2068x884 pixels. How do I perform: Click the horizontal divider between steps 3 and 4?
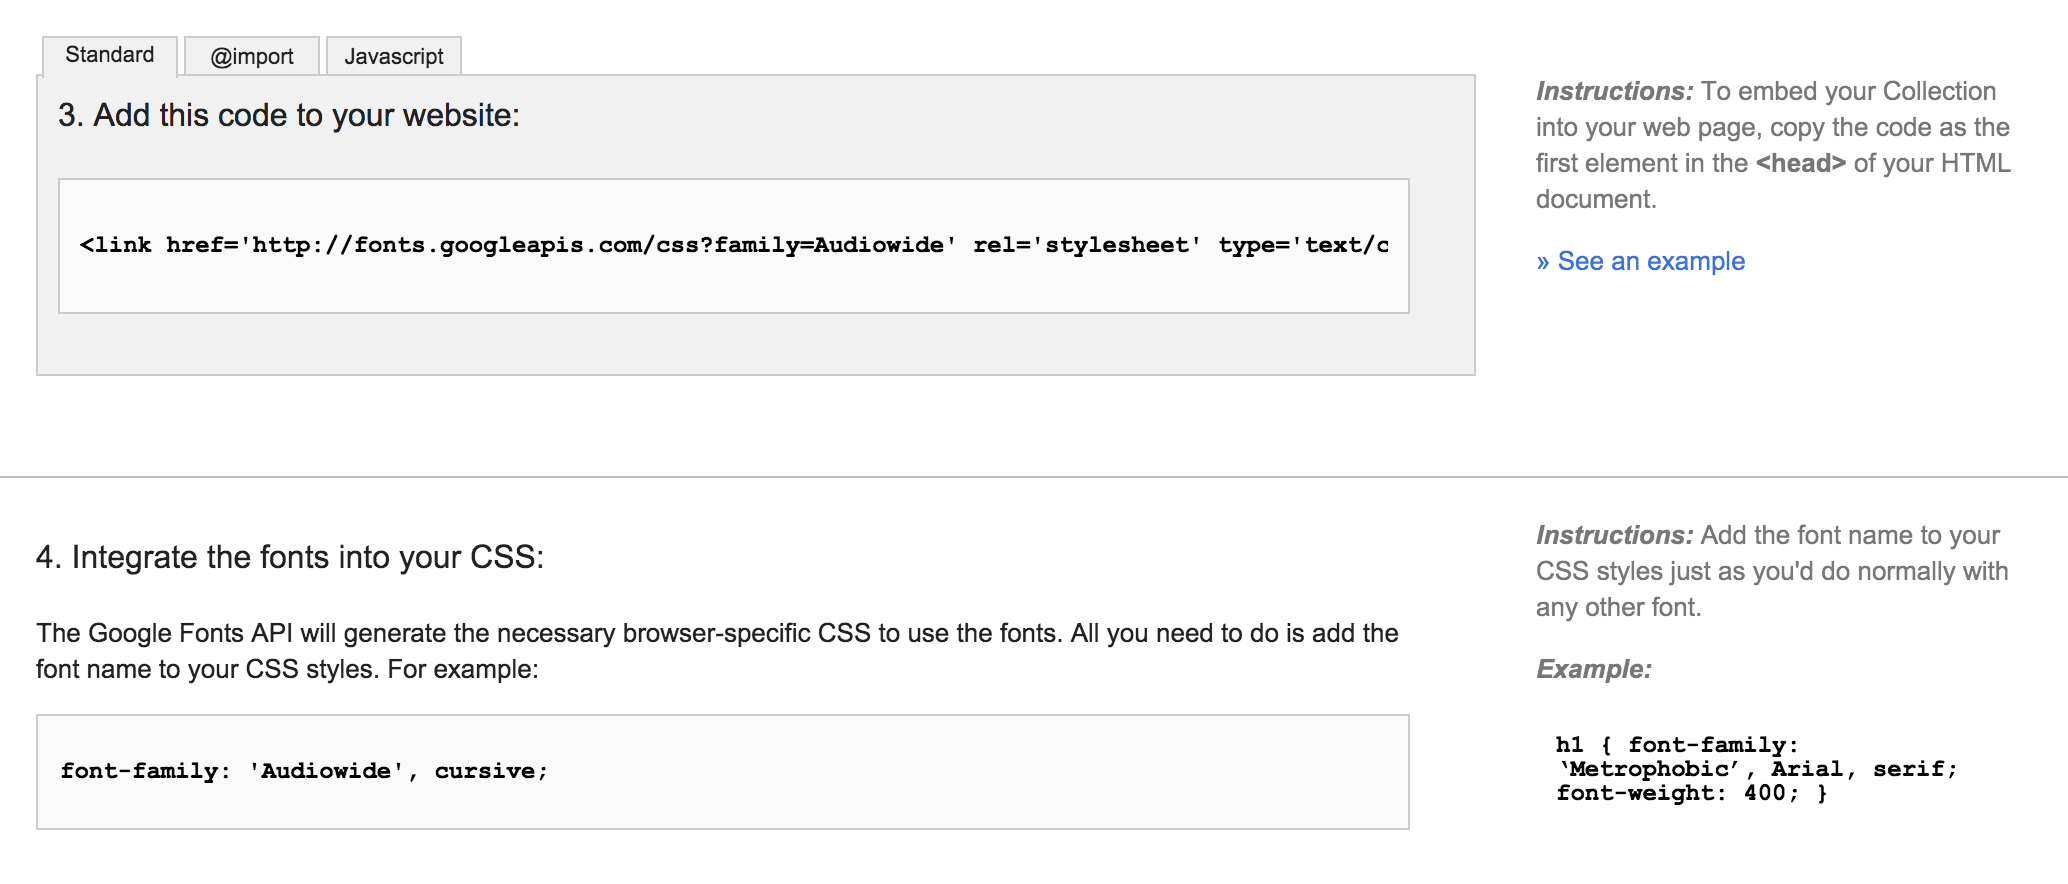click(1034, 477)
